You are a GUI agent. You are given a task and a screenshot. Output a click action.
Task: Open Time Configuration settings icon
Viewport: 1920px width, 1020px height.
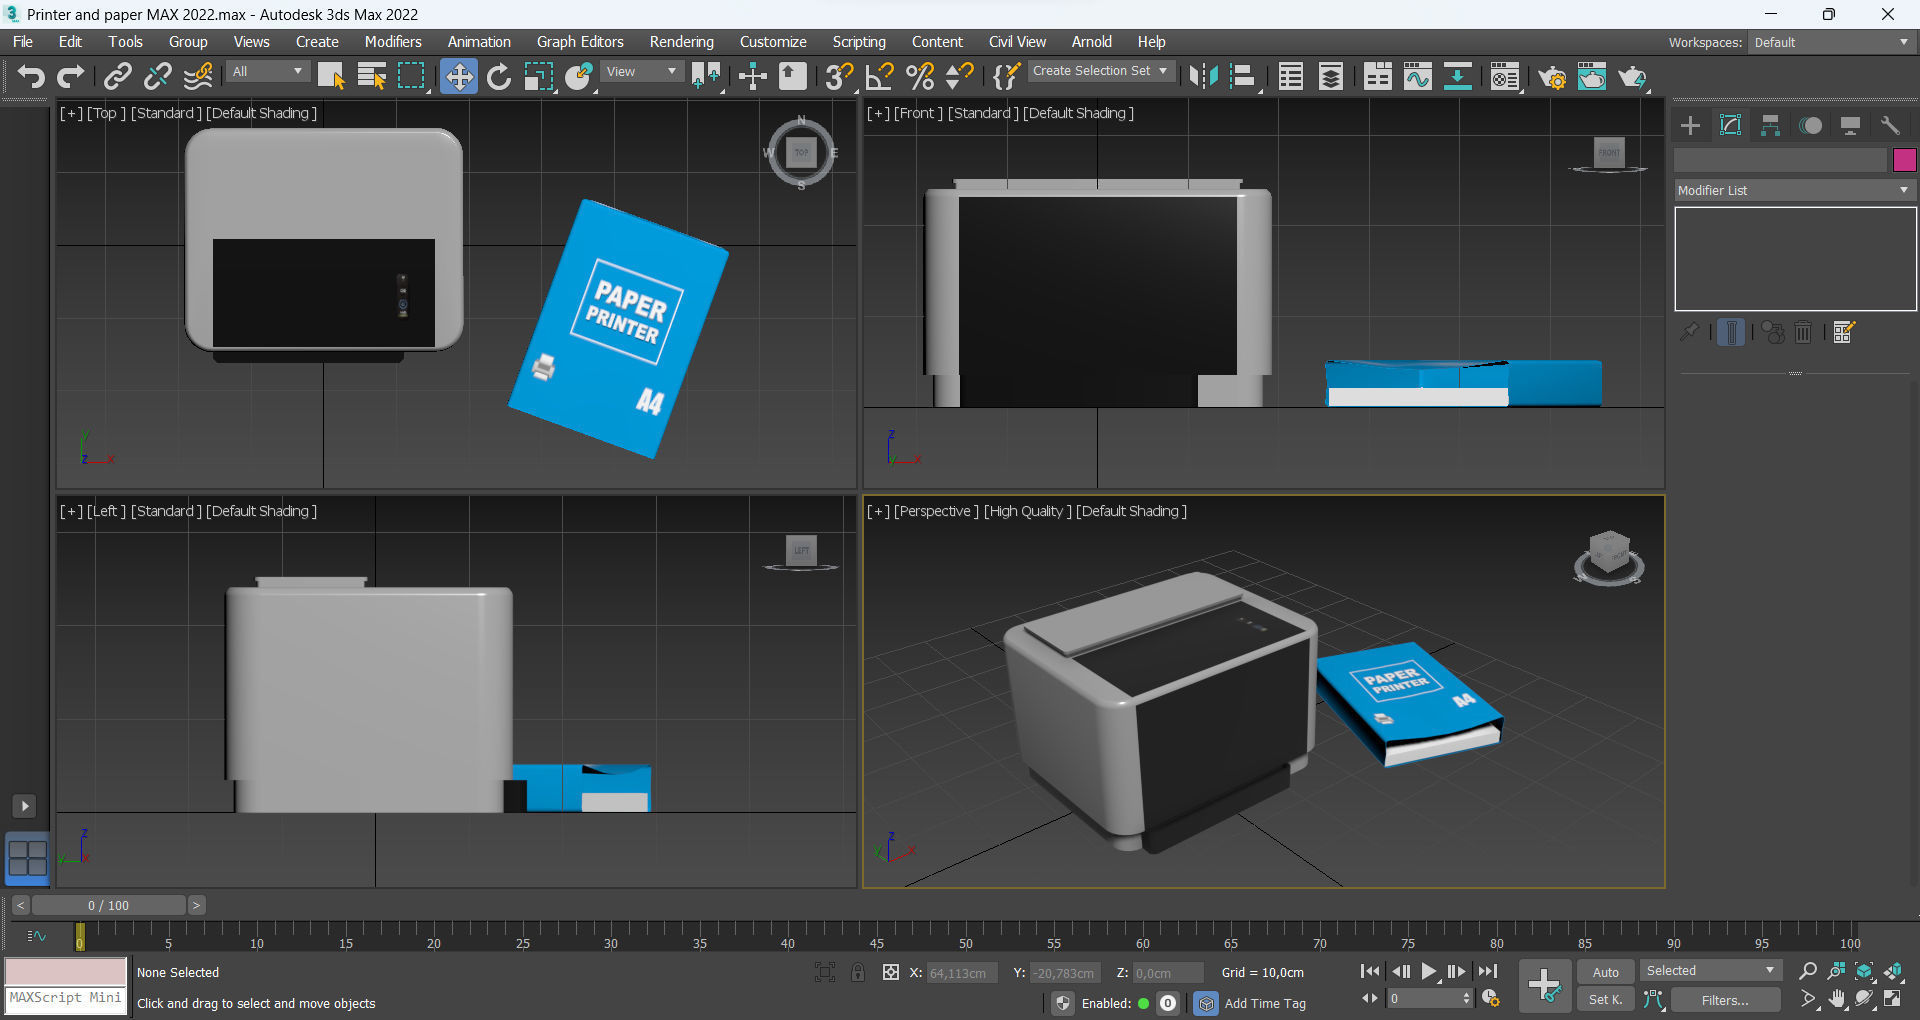pyautogui.click(x=1490, y=999)
